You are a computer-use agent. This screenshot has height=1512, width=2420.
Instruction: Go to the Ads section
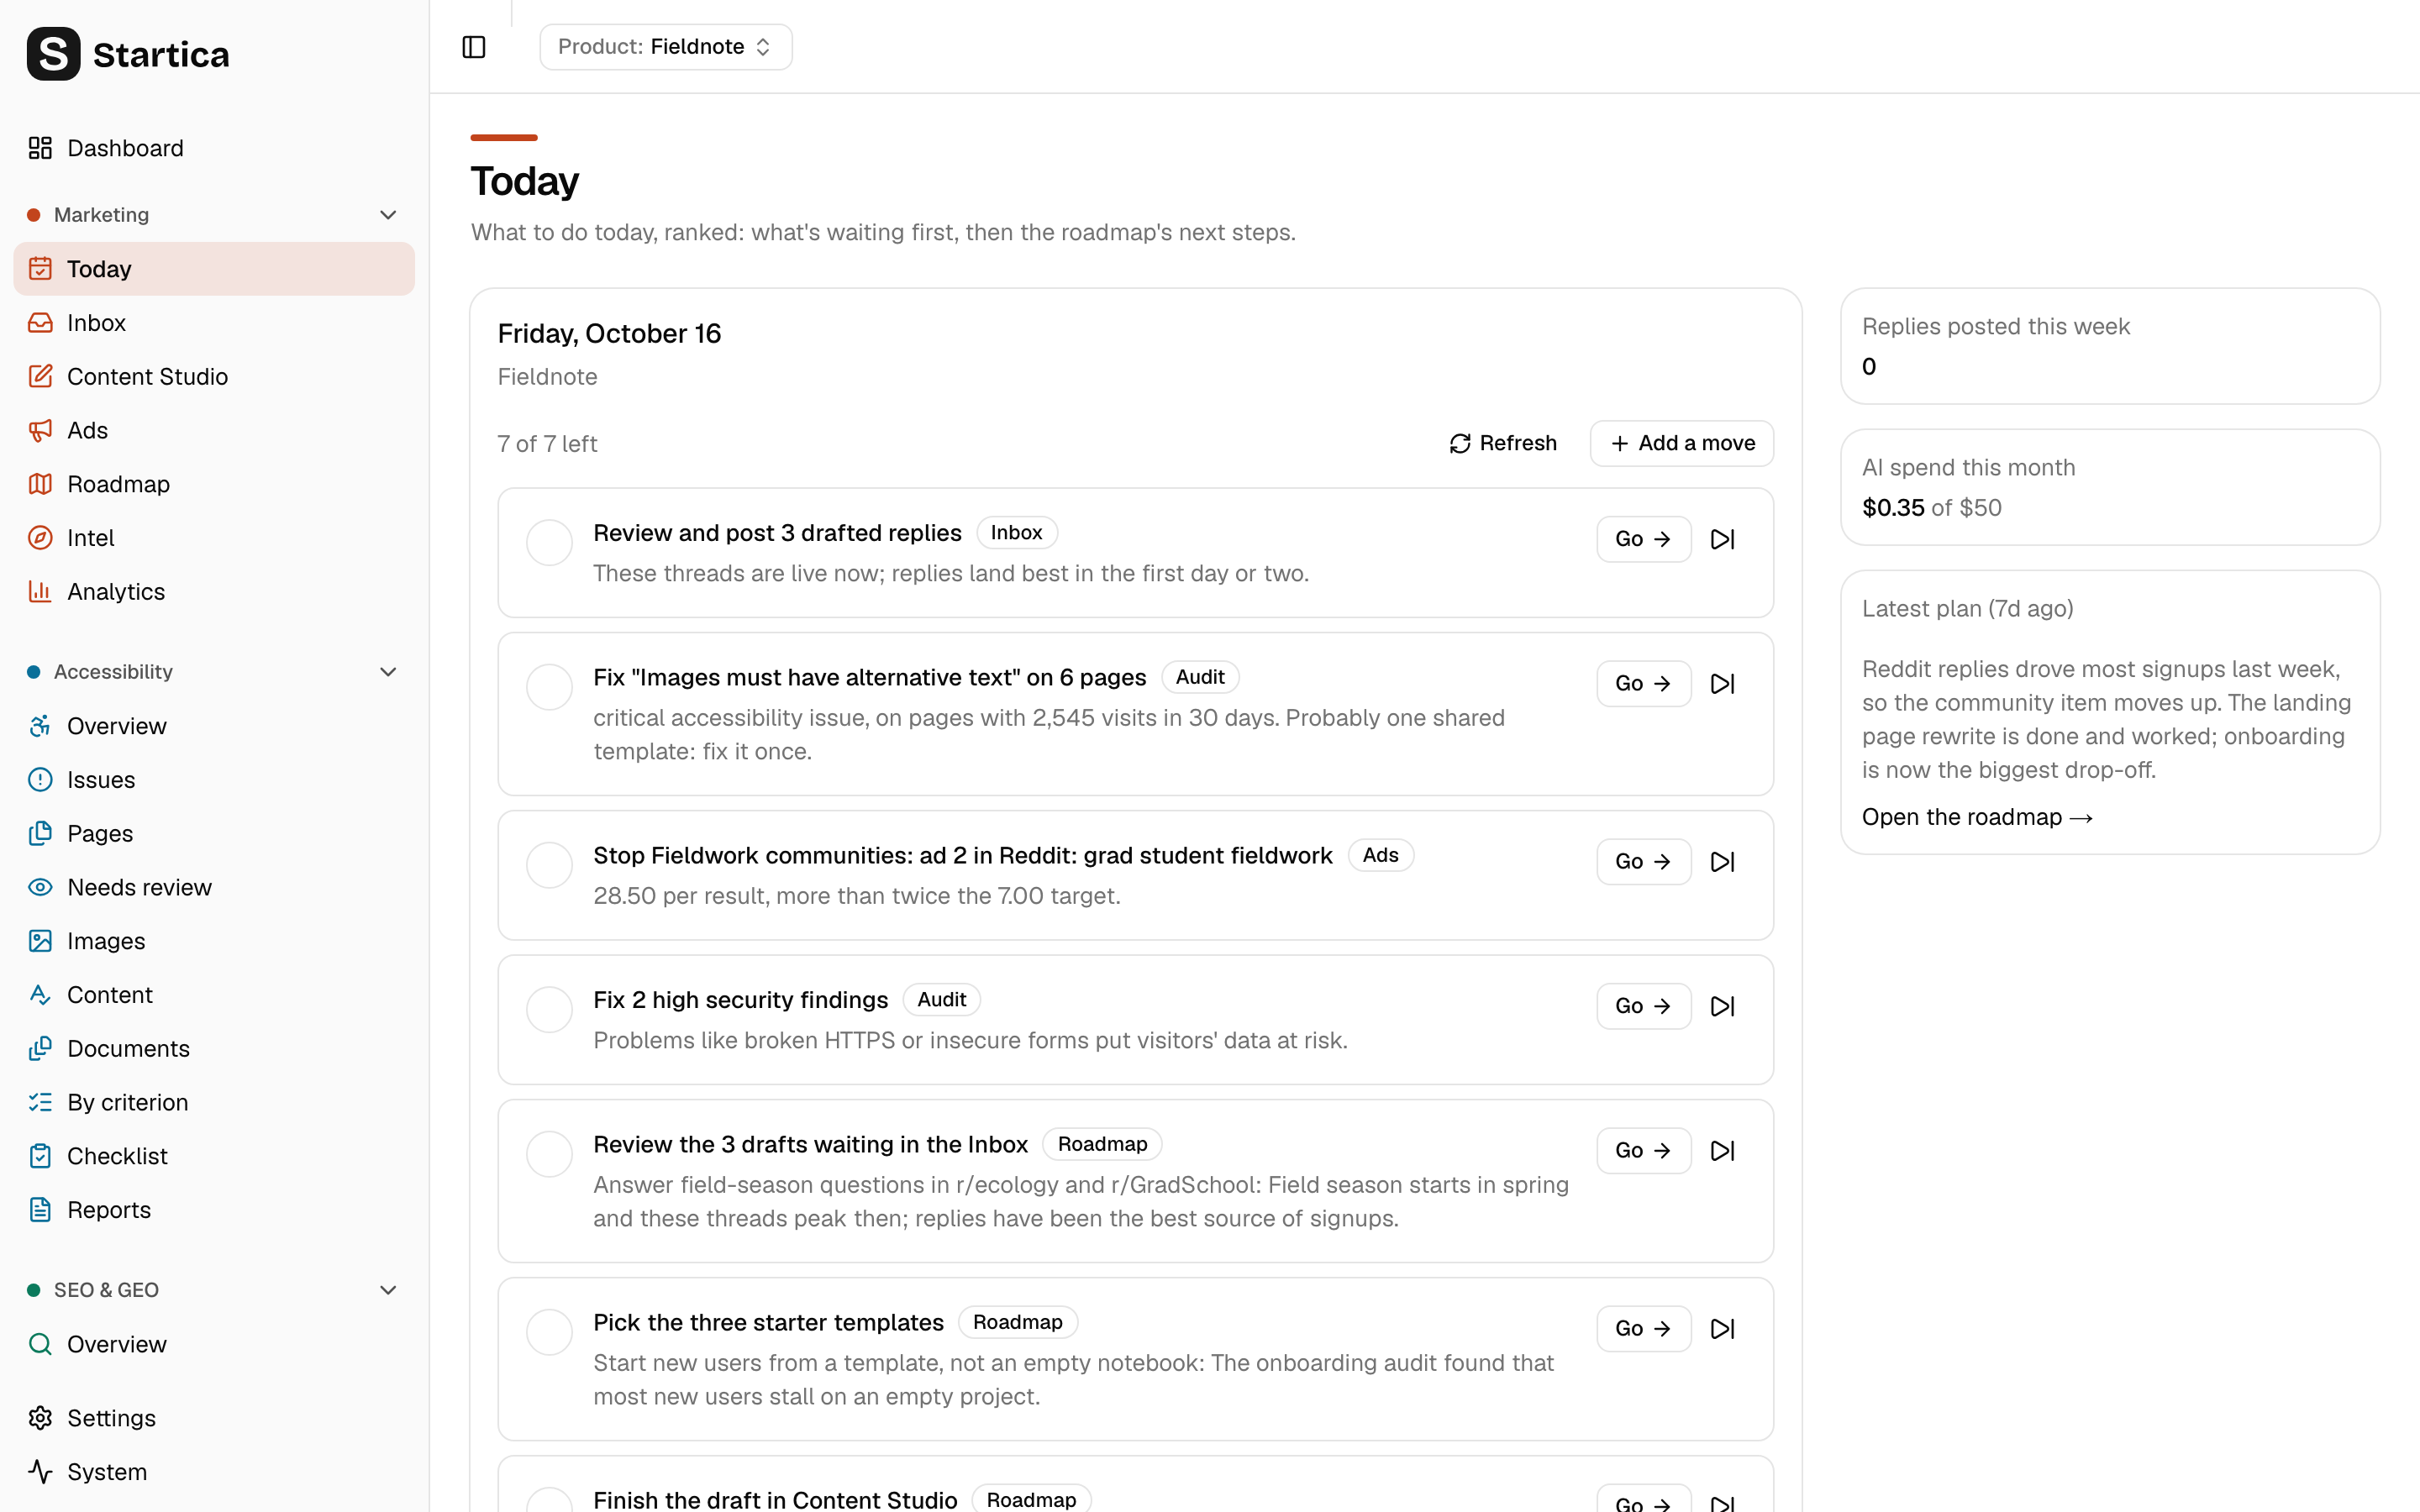point(214,430)
